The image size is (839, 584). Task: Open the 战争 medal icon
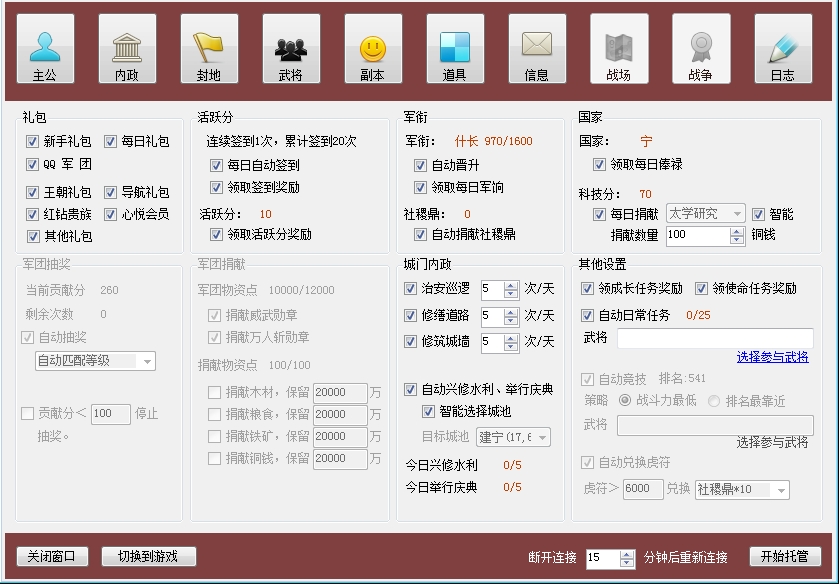[x=701, y=49]
